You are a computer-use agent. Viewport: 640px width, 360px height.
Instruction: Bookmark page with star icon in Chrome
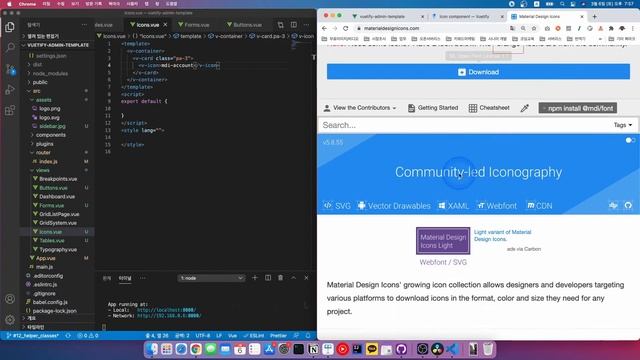tap(534, 28)
